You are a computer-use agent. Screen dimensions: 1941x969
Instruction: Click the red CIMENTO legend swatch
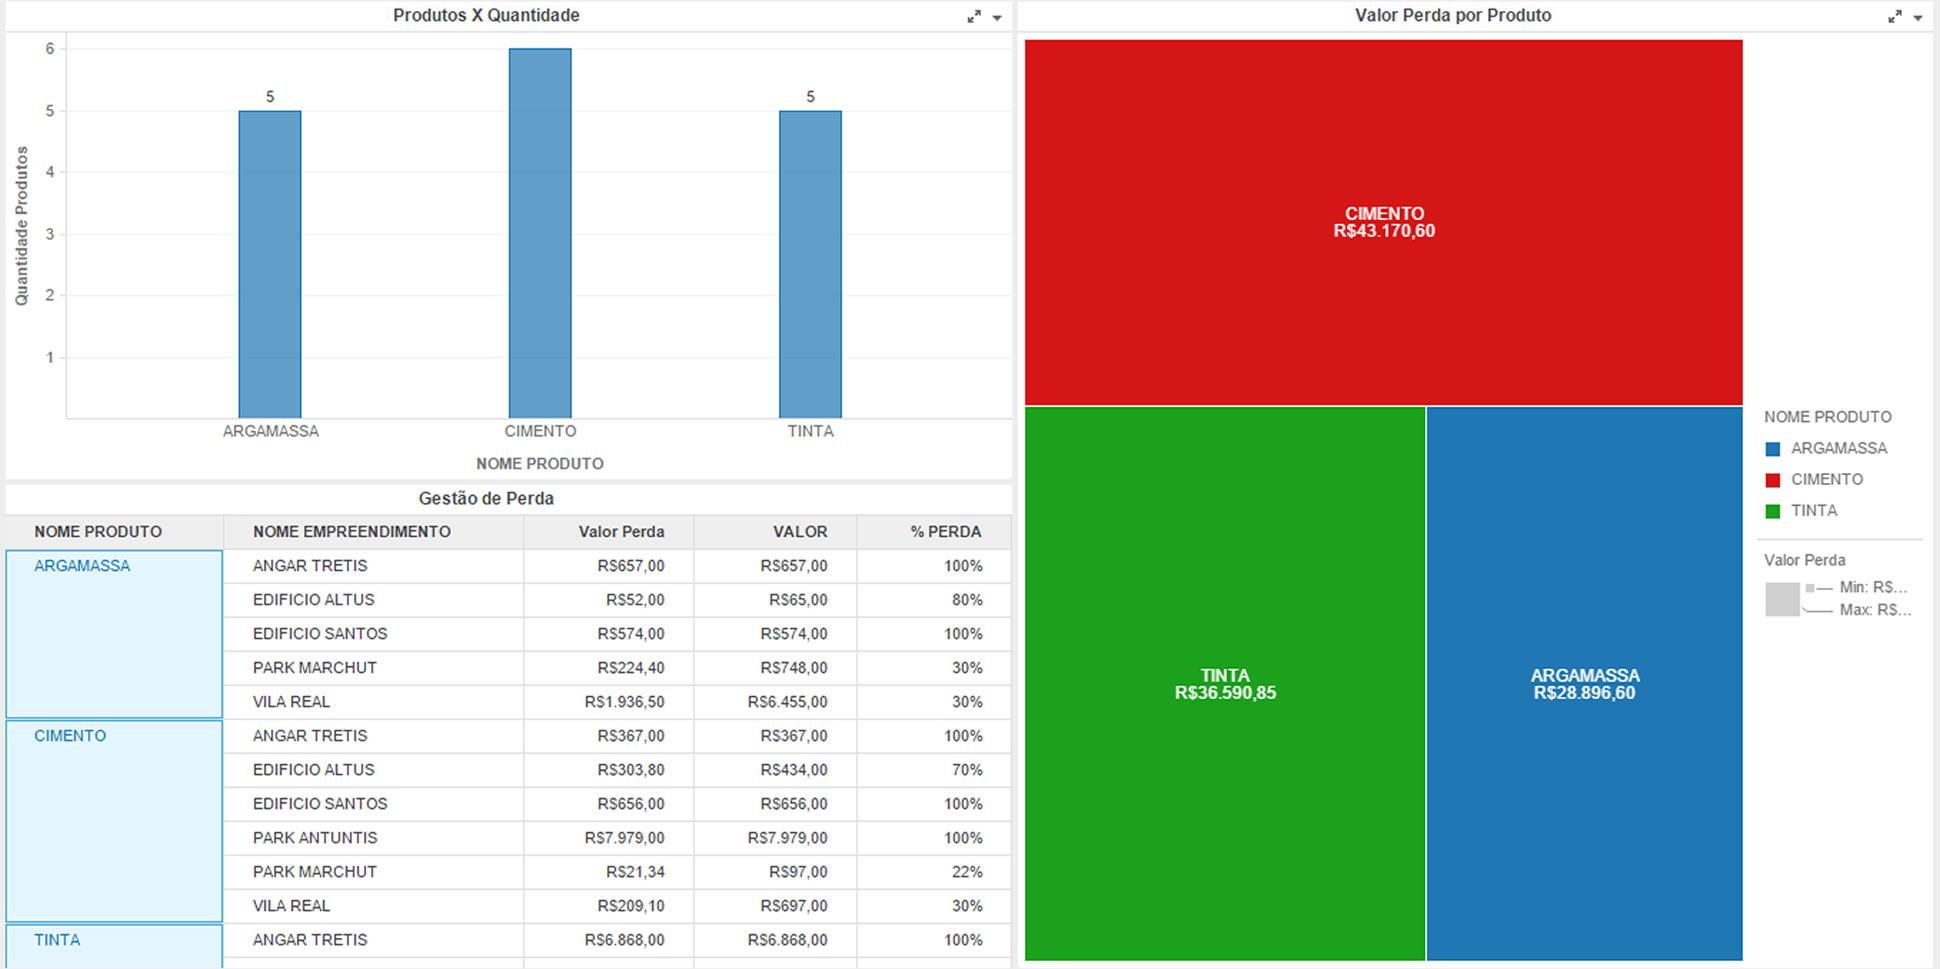pyautogui.click(x=1773, y=480)
